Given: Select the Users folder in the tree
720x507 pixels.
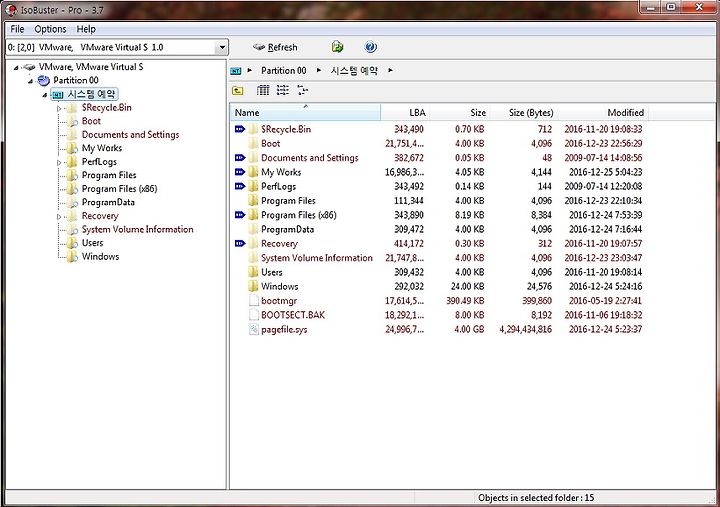Looking at the screenshot, I should point(92,243).
